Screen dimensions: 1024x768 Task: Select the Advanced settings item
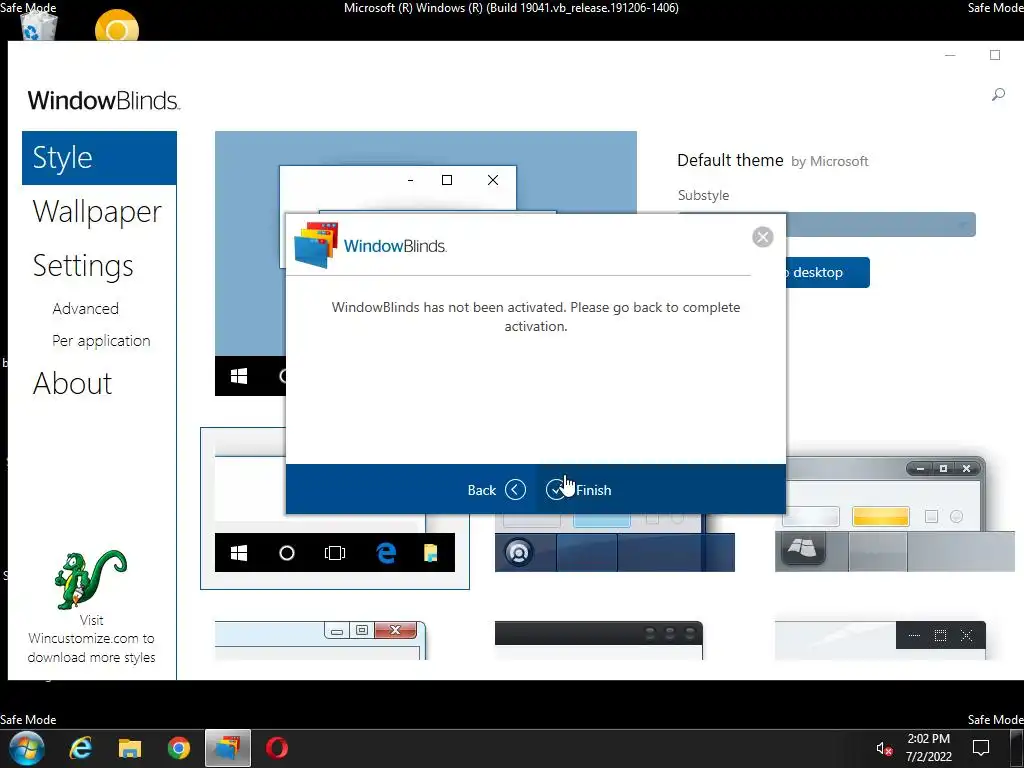point(86,308)
